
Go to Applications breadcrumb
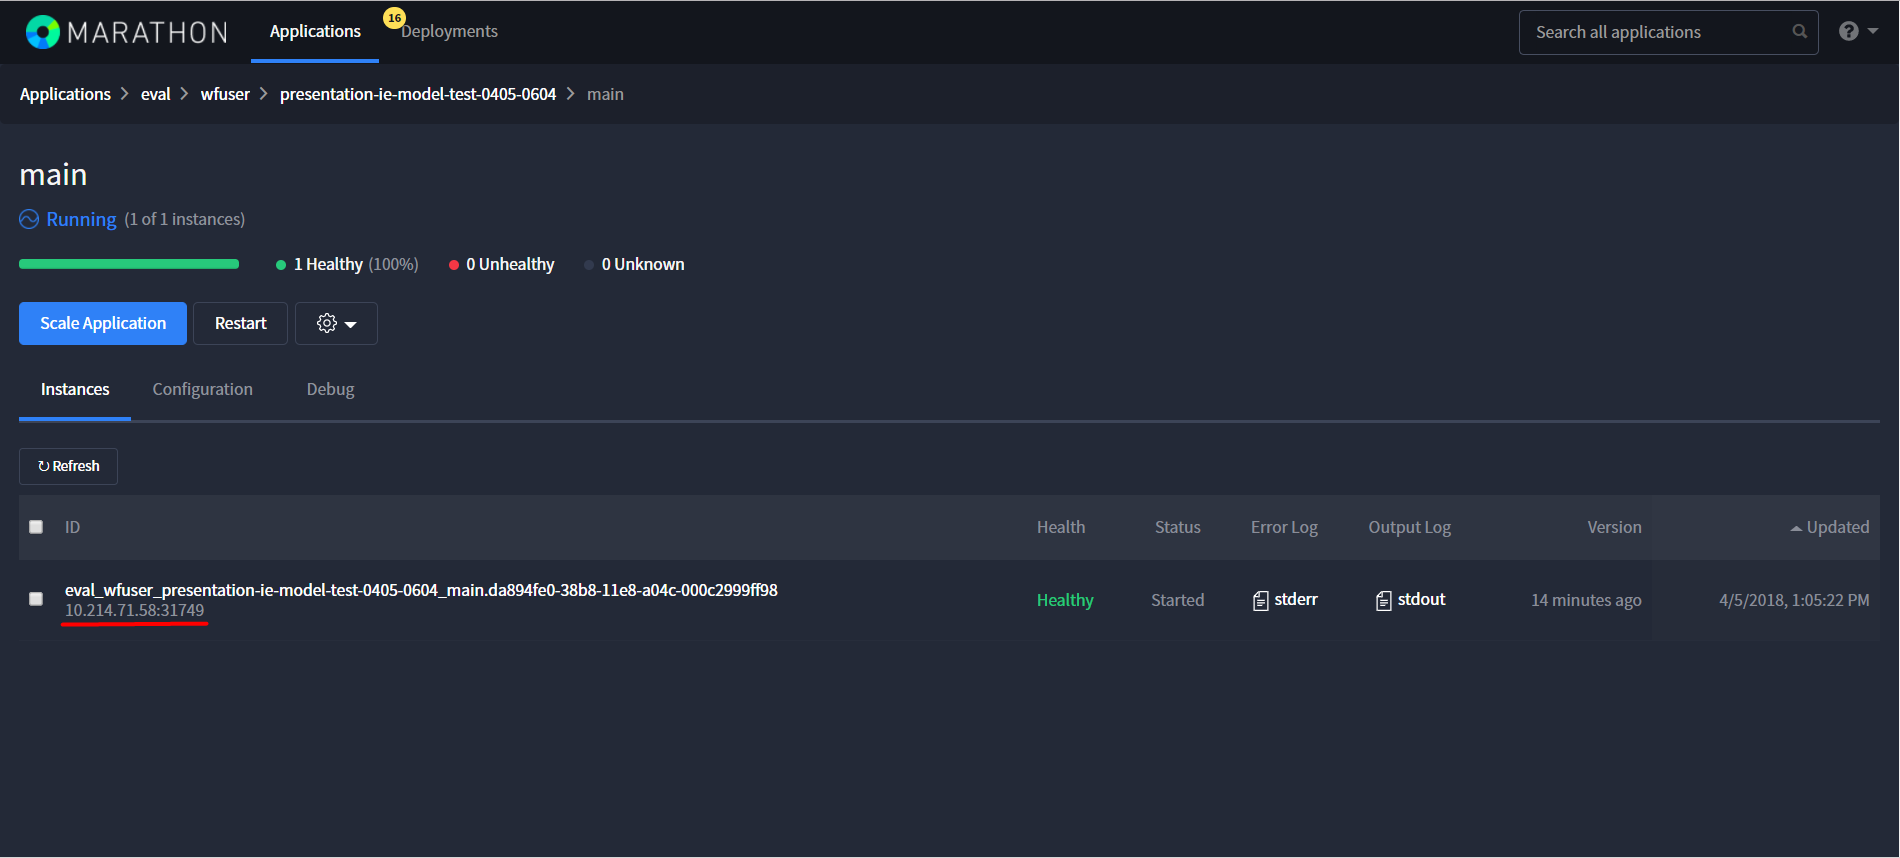point(65,94)
